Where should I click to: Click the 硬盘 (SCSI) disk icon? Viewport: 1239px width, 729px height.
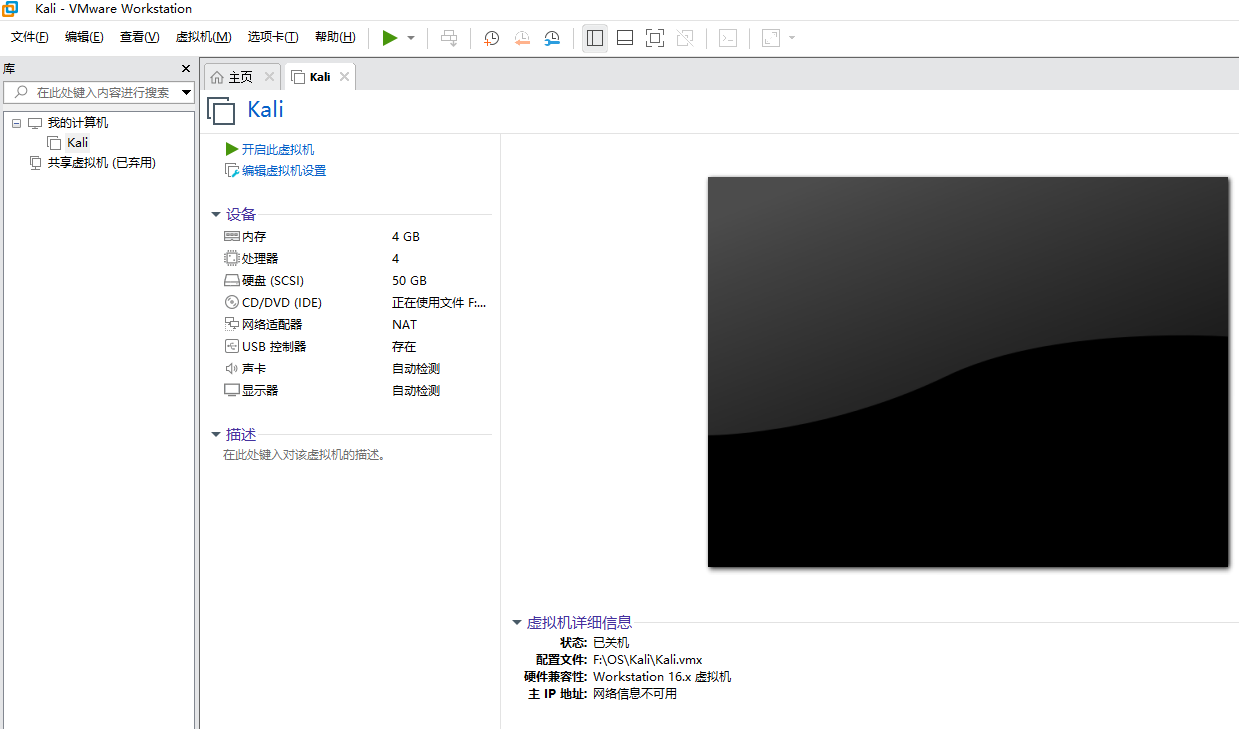tap(232, 281)
